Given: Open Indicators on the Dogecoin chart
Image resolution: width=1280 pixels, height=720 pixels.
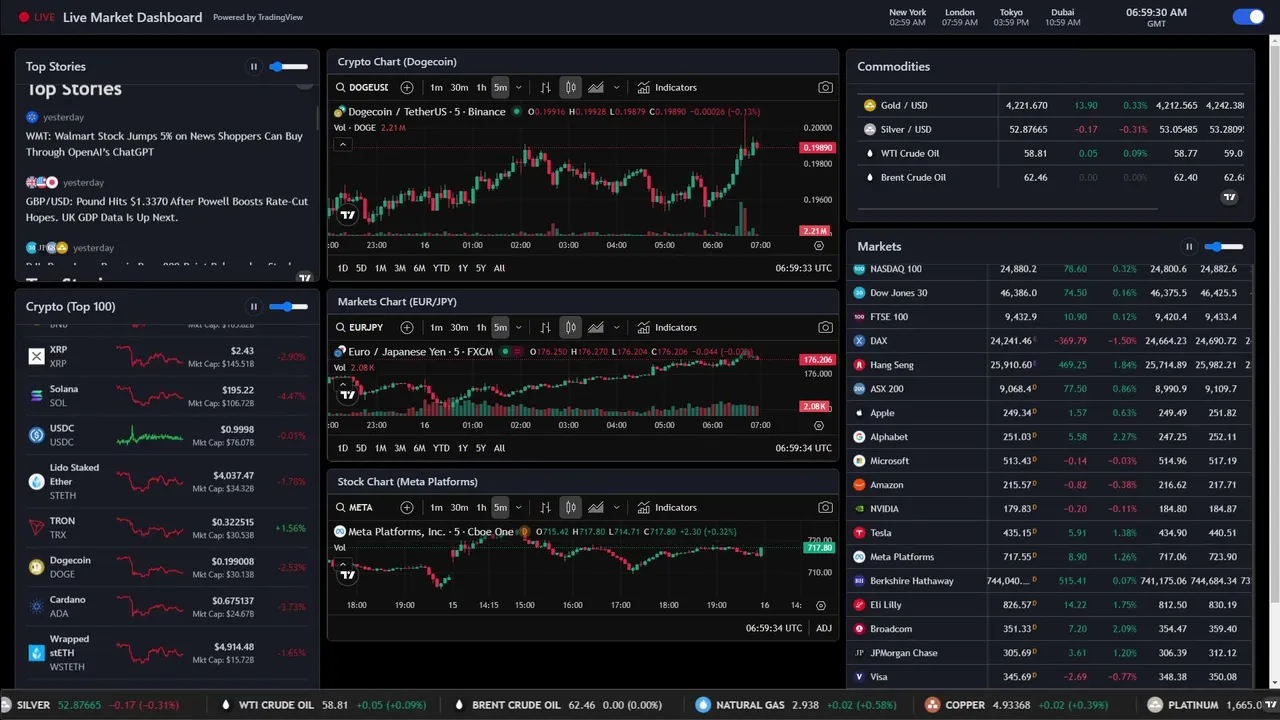Looking at the screenshot, I should 667,88.
